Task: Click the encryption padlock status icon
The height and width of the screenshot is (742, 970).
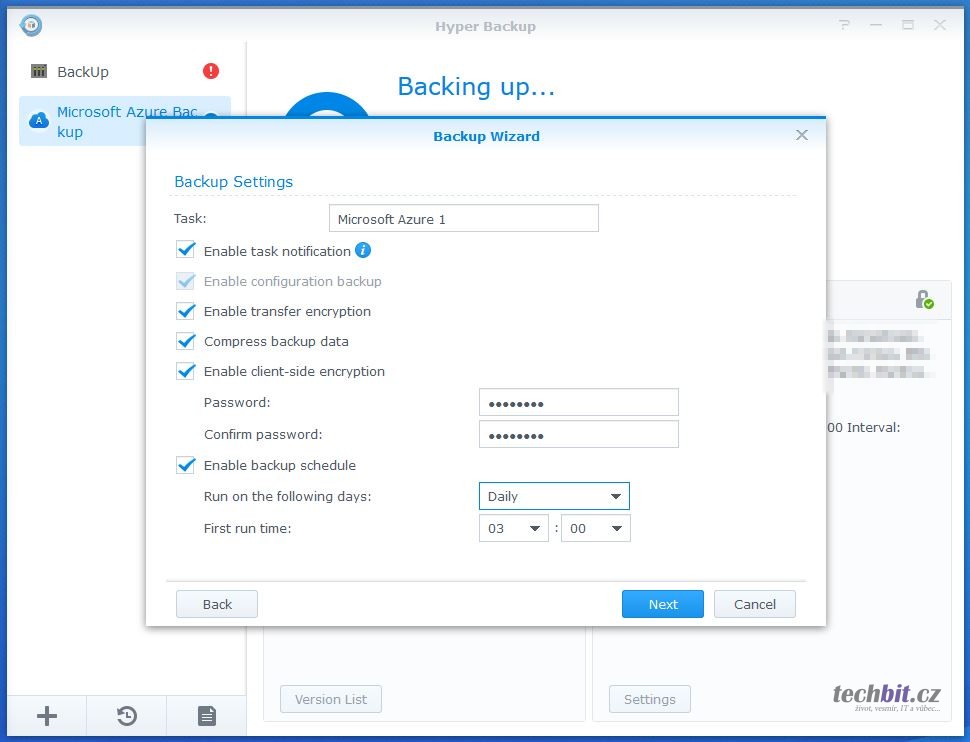Action: (x=923, y=299)
